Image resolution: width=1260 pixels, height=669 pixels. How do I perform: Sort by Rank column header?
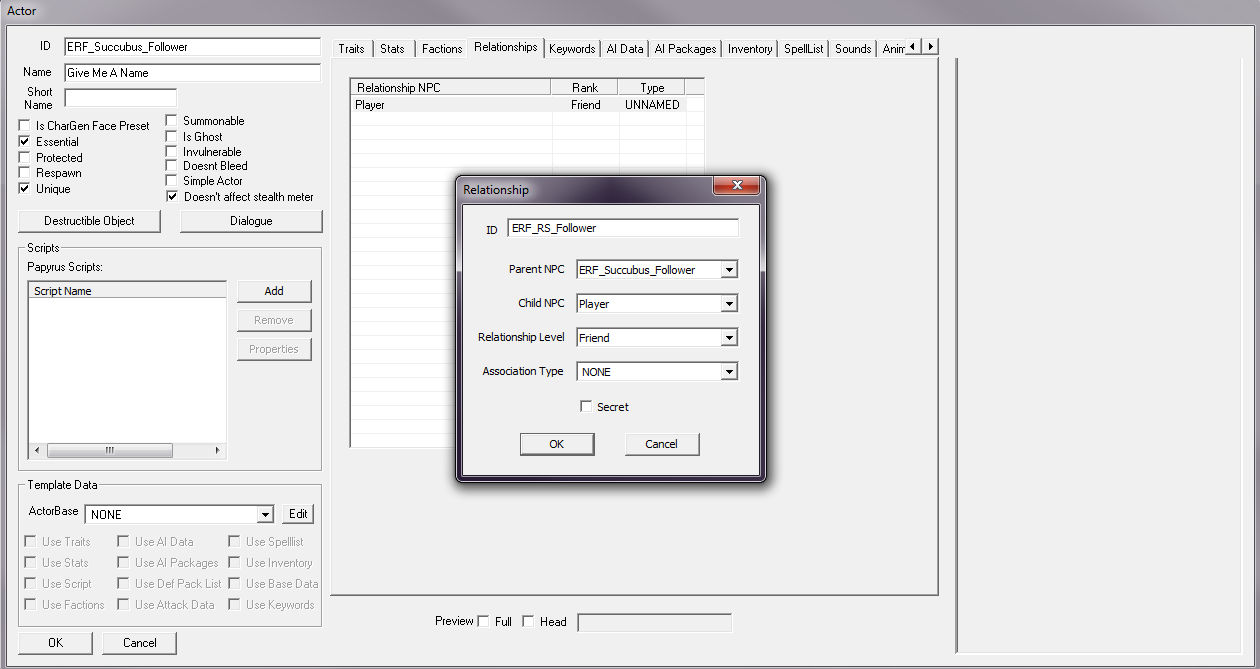[585, 88]
